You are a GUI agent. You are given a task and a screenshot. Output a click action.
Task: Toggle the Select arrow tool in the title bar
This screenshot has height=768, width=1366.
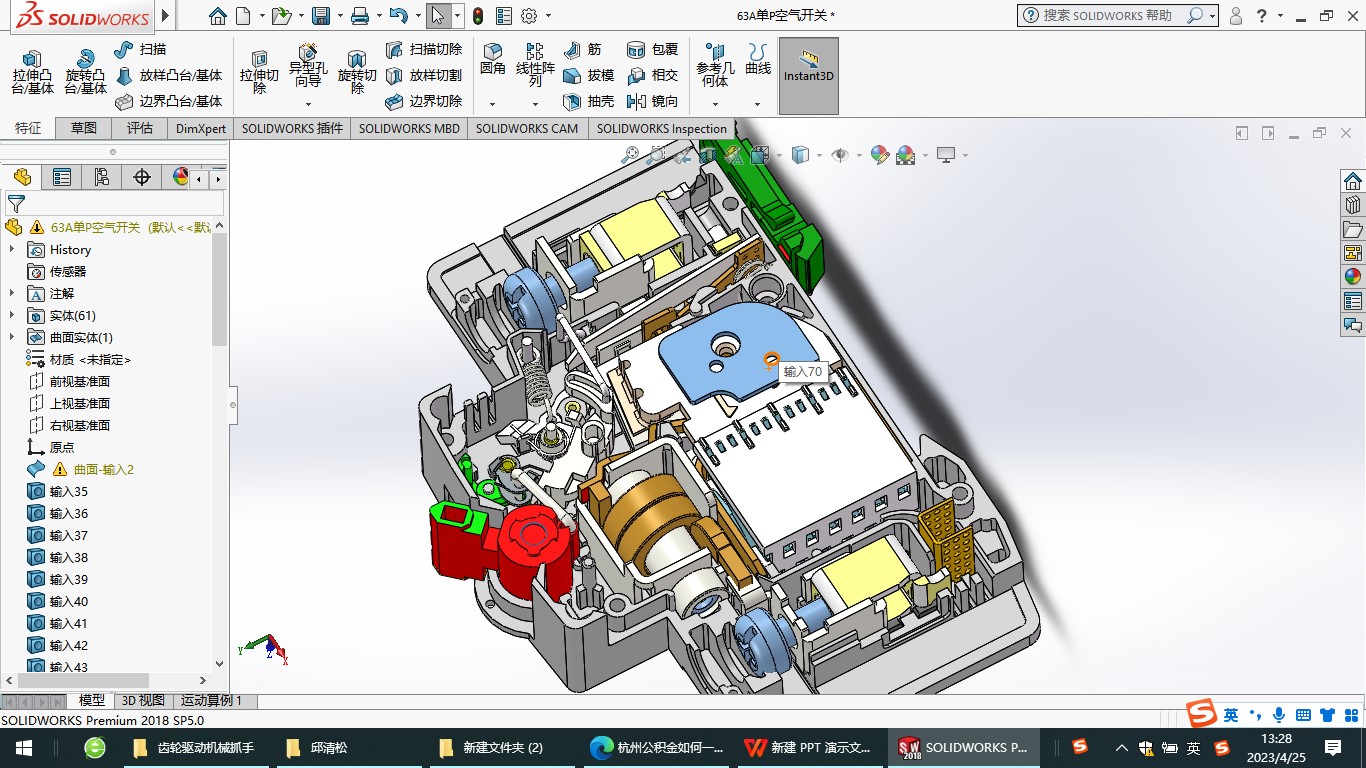(437, 16)
